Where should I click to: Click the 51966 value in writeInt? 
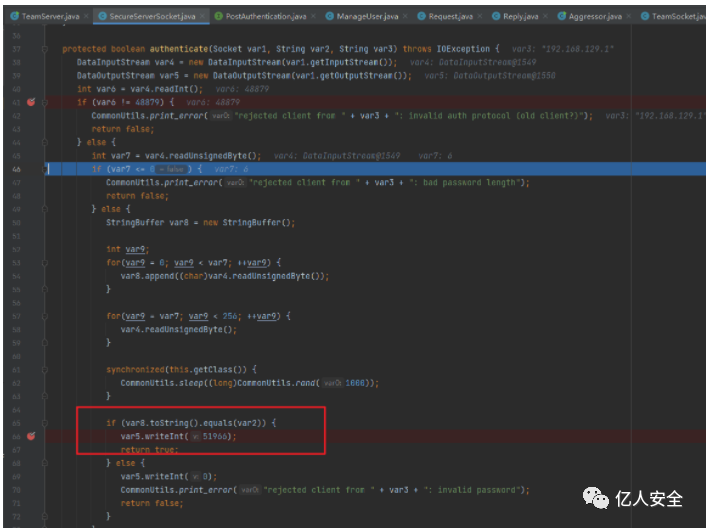point(215,436)
